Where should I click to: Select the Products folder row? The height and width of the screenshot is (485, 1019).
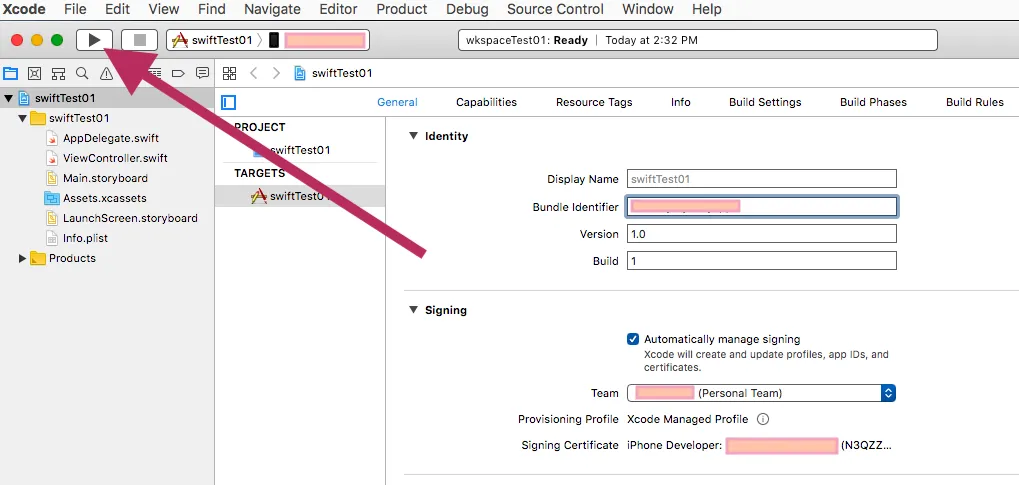107,258
